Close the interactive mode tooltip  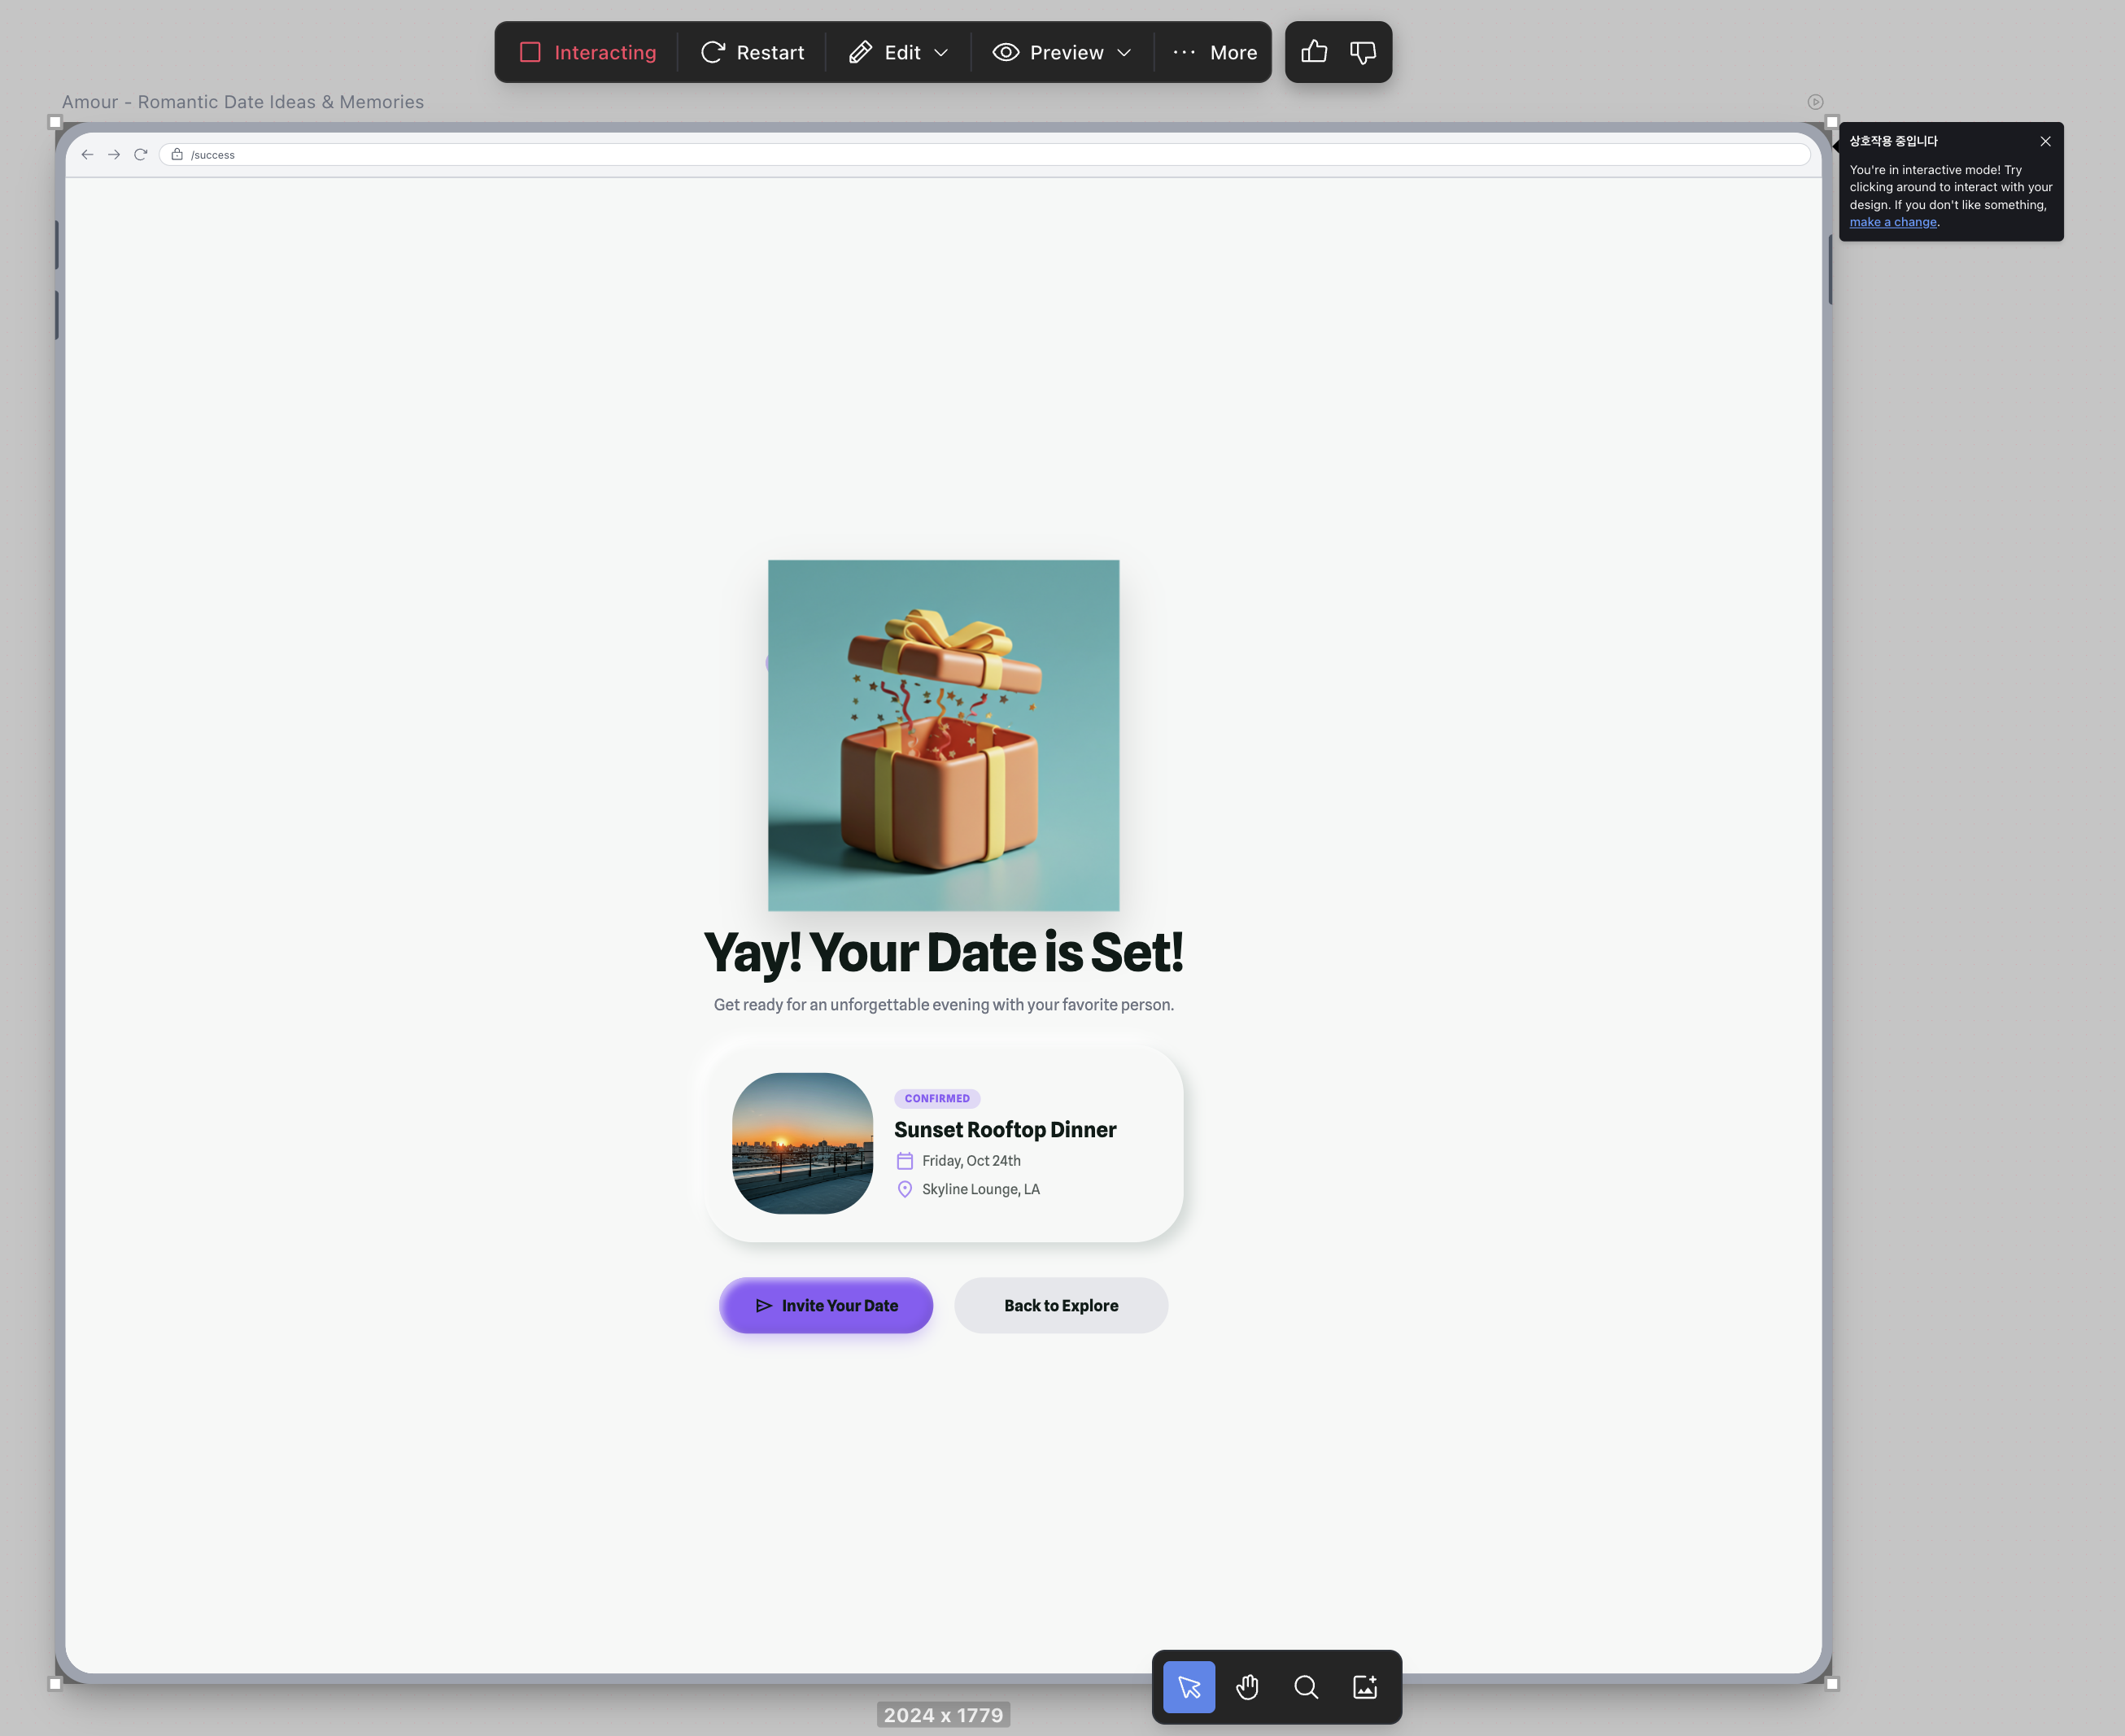2045,141
